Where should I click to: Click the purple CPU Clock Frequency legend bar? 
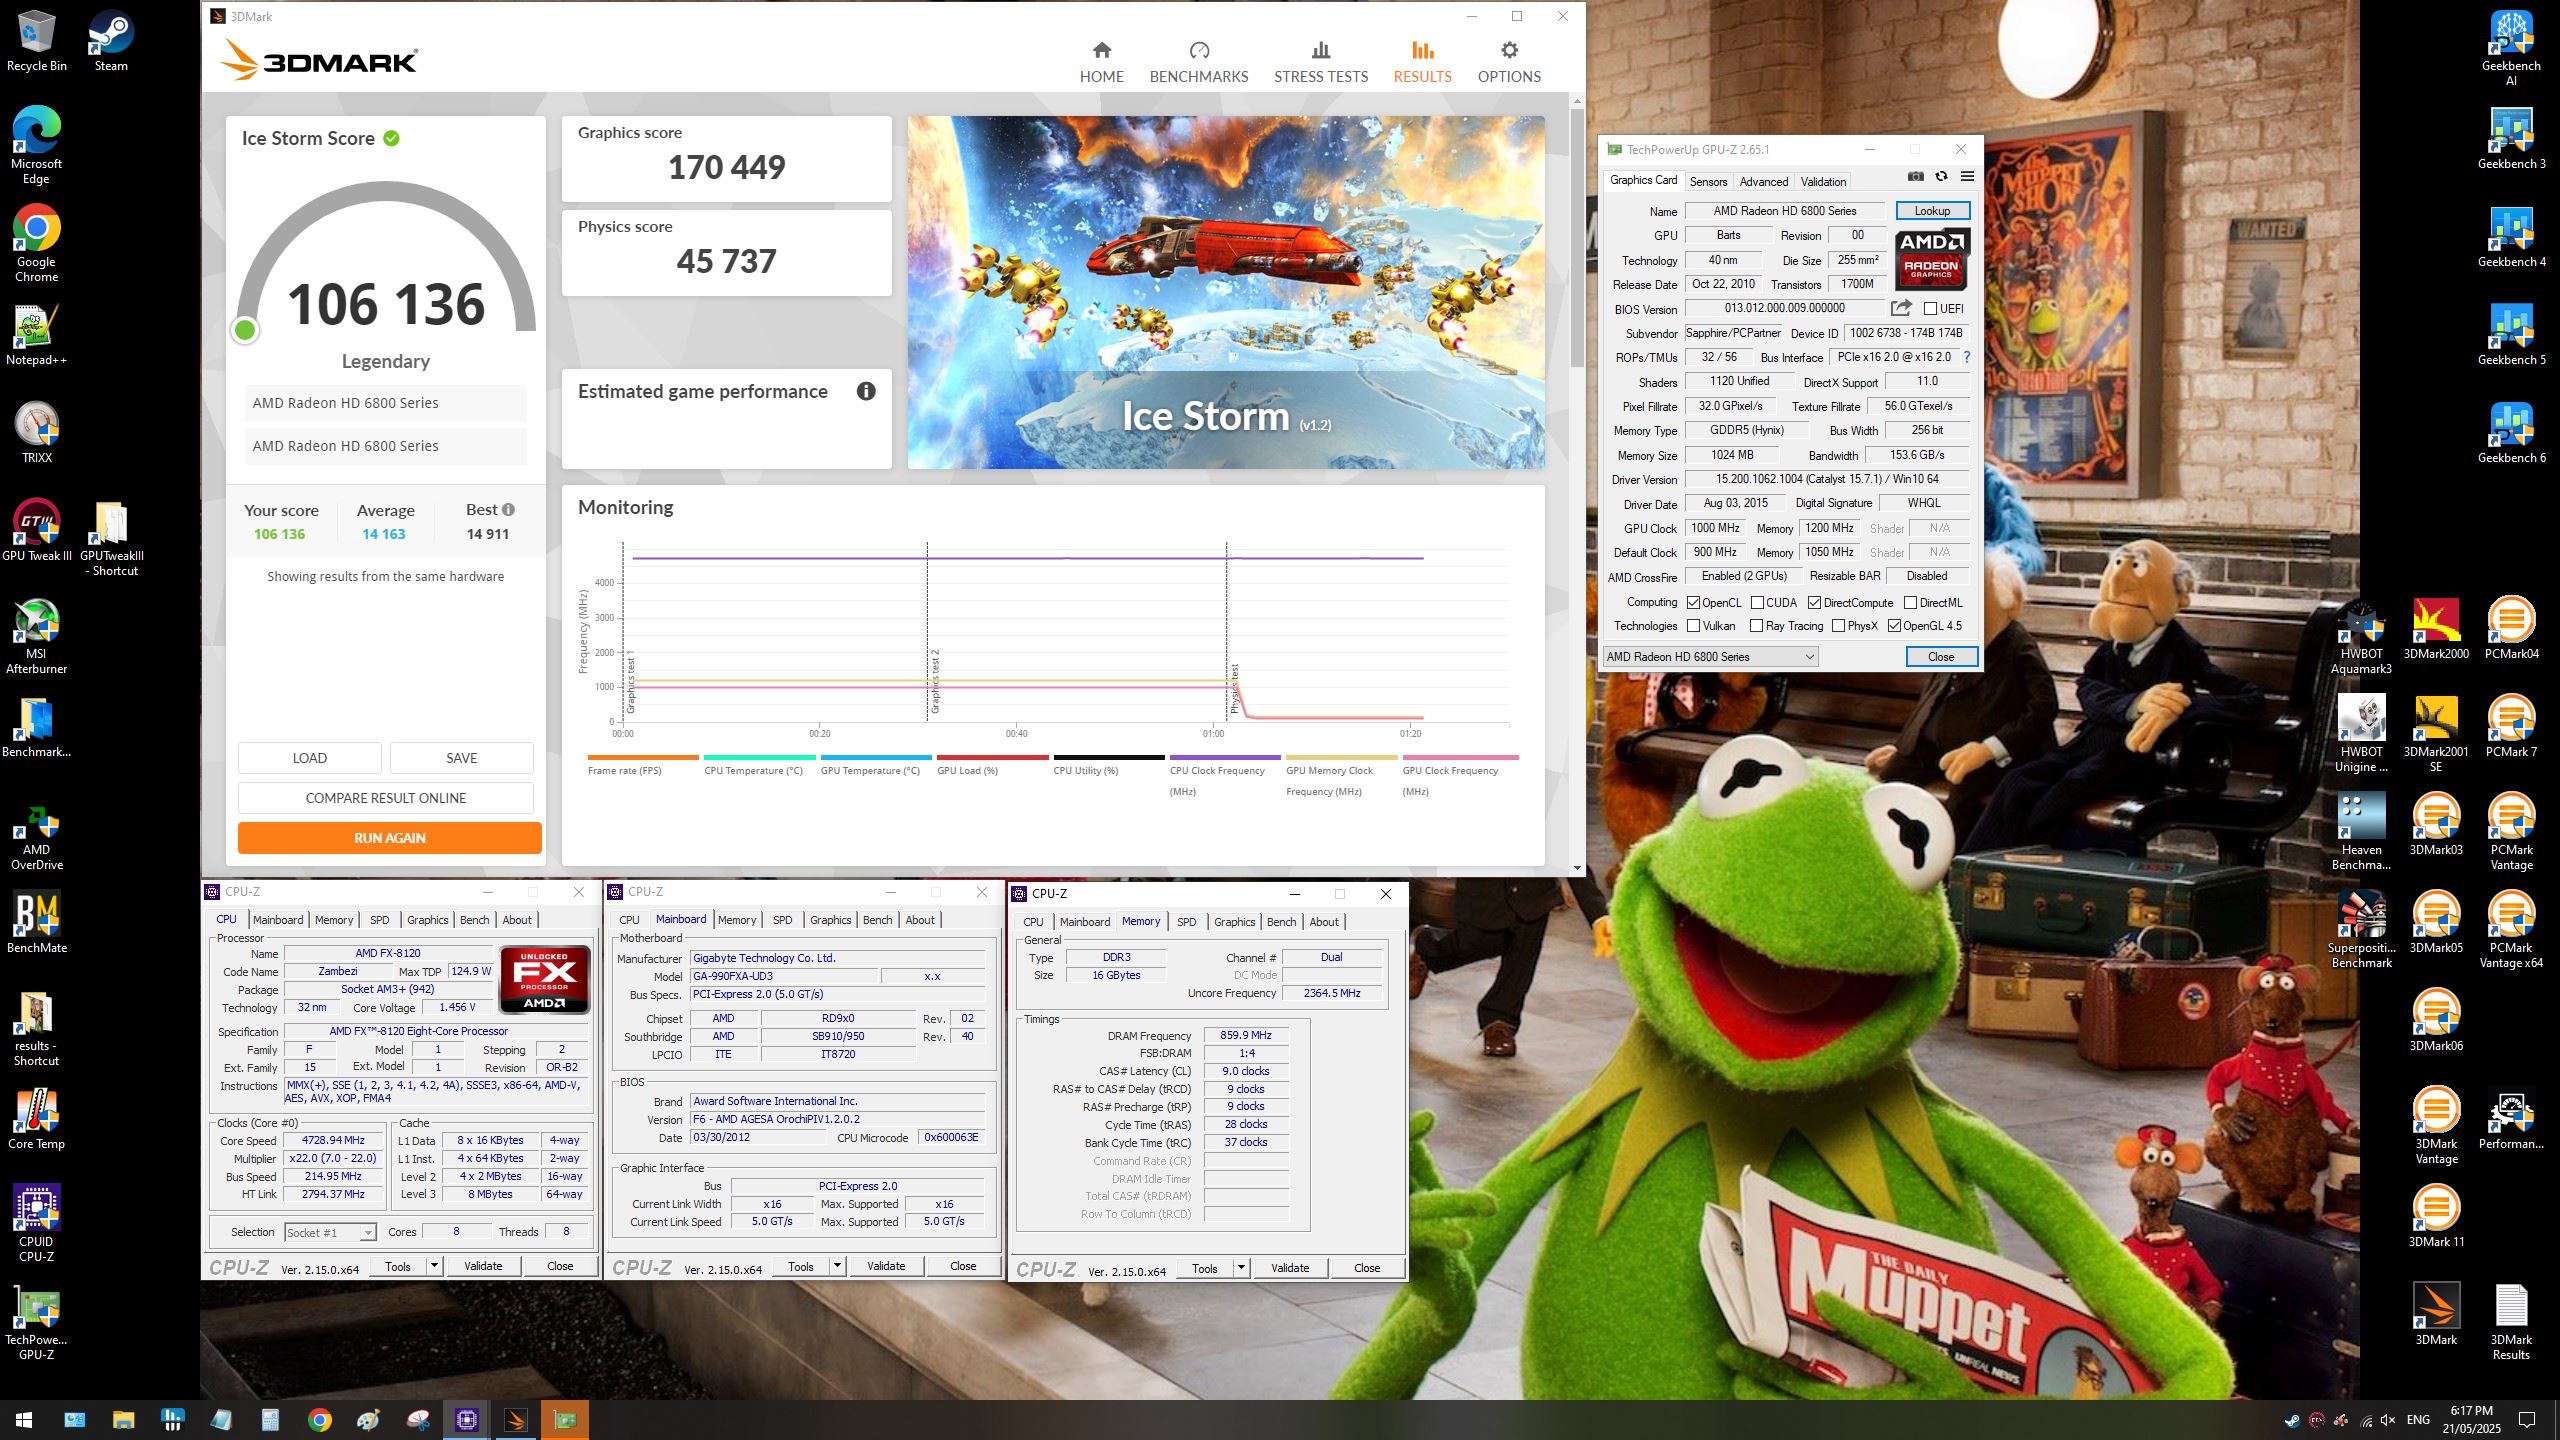tap(1225, 757)
